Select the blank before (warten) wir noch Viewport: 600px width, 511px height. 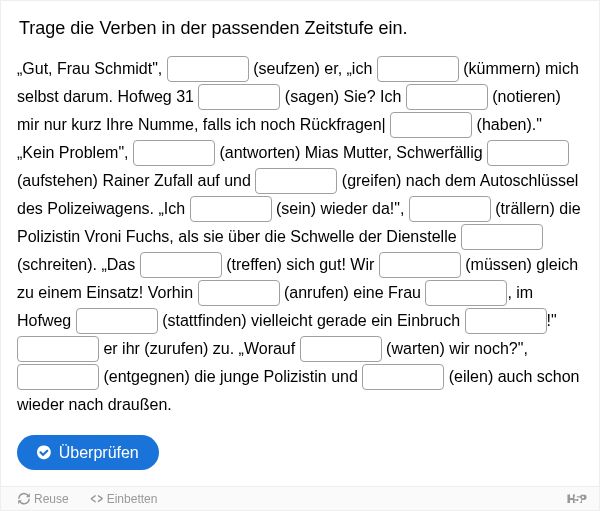pos(341,348)
